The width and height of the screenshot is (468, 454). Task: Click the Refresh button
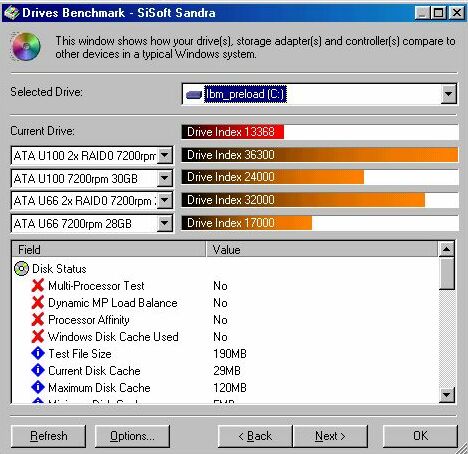point(48,436)
